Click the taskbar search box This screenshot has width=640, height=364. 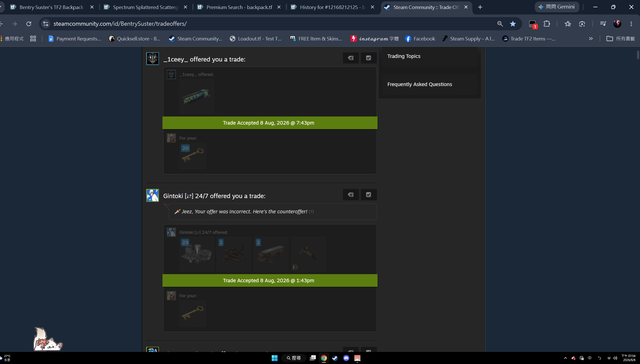[293, 358]
